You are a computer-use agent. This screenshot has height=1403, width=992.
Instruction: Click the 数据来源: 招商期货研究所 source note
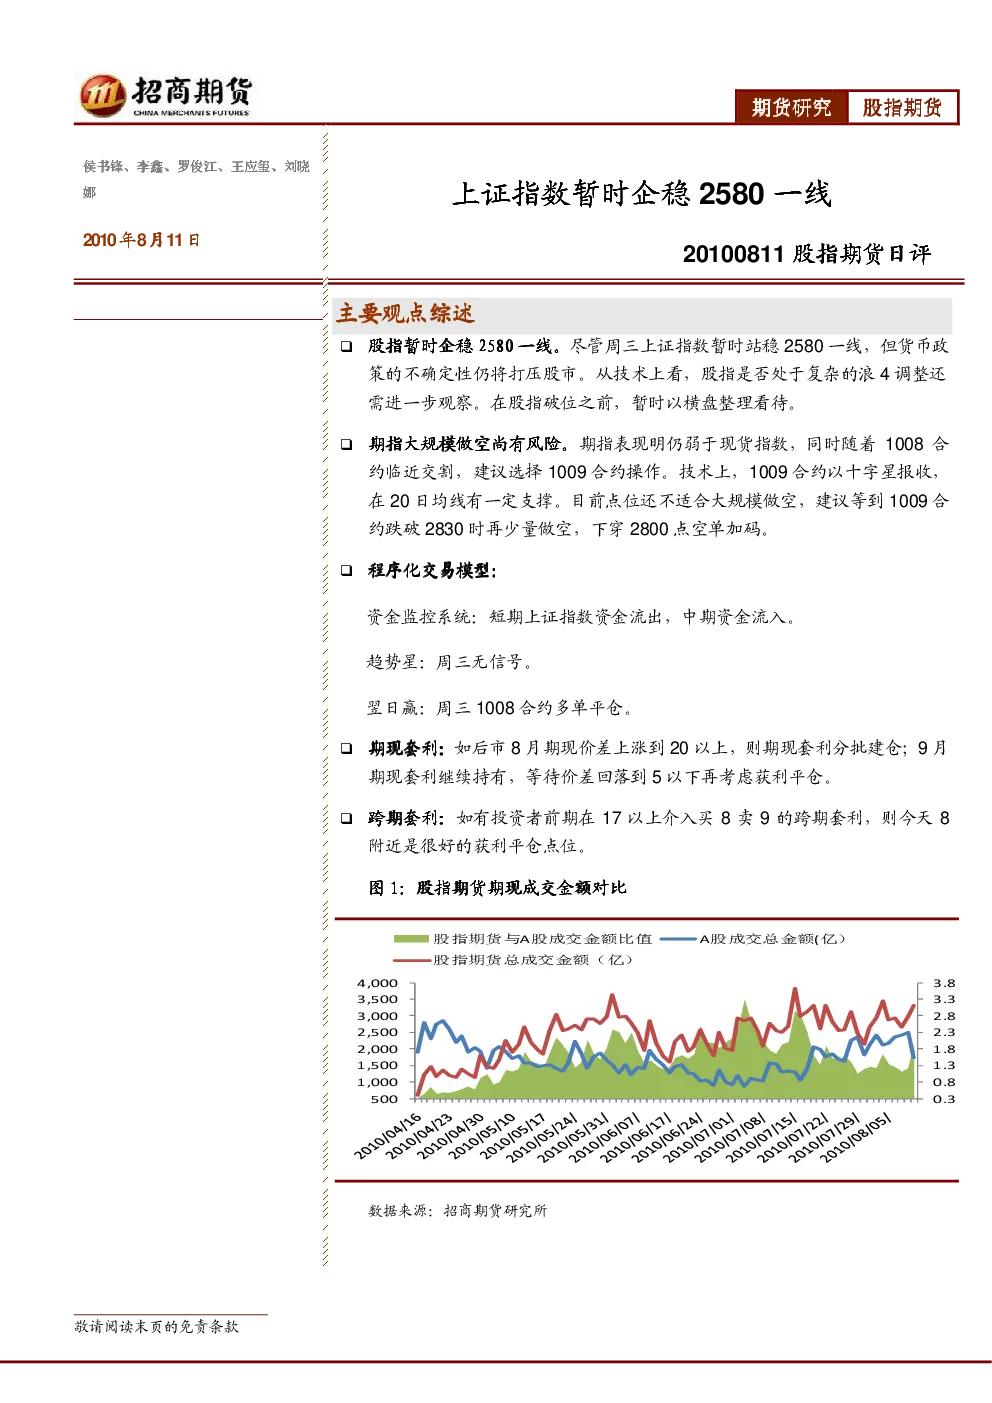point(457,1210)
